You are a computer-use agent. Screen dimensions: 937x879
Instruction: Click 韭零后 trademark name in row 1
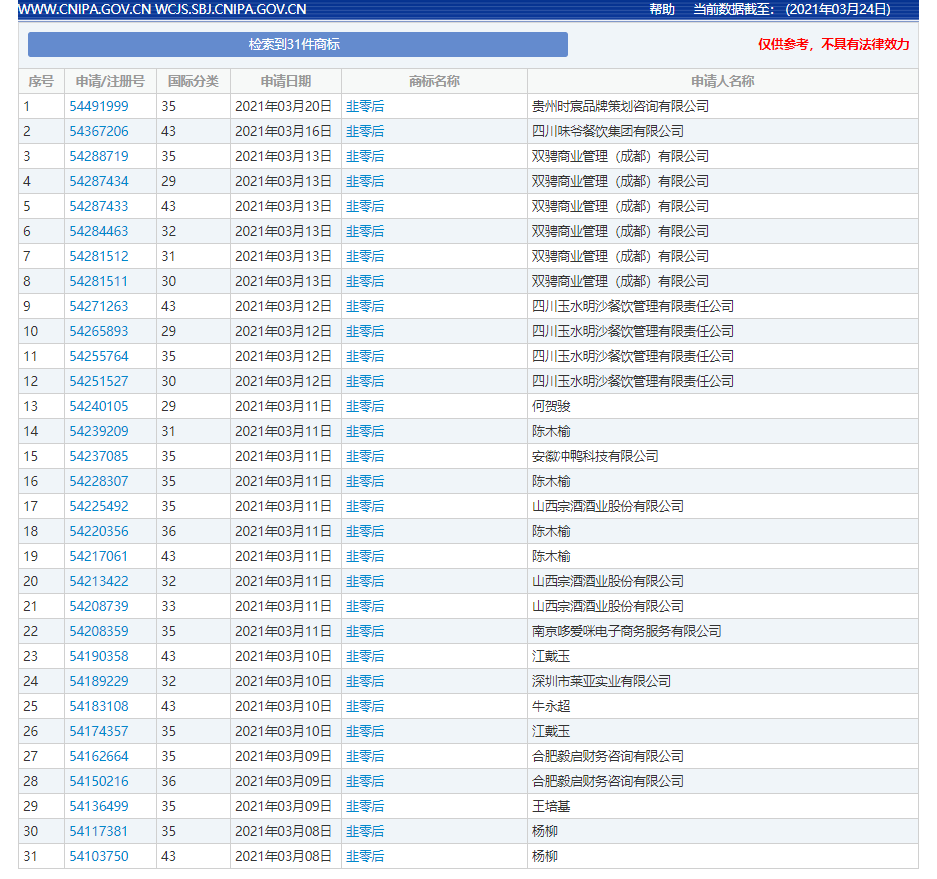click(x=365, y=106)
